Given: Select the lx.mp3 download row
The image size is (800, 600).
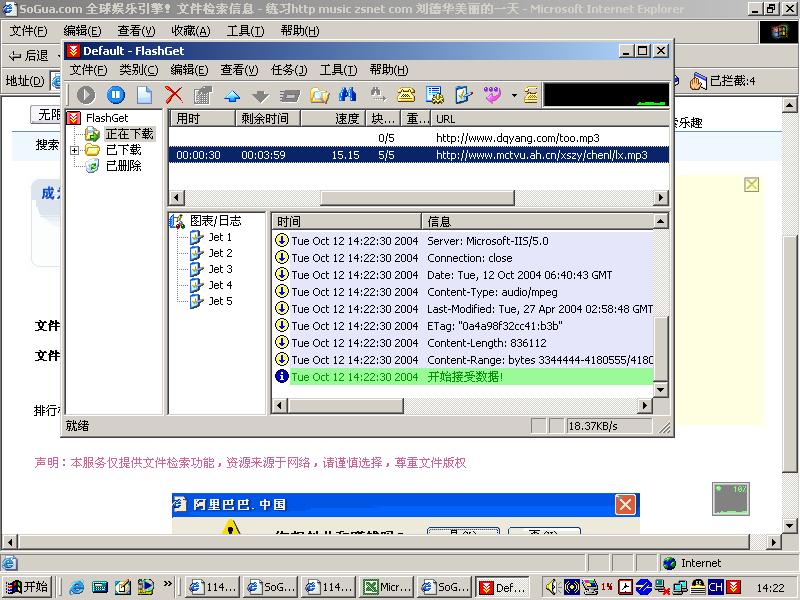Looking at the screenshot, I should [419, 155].
